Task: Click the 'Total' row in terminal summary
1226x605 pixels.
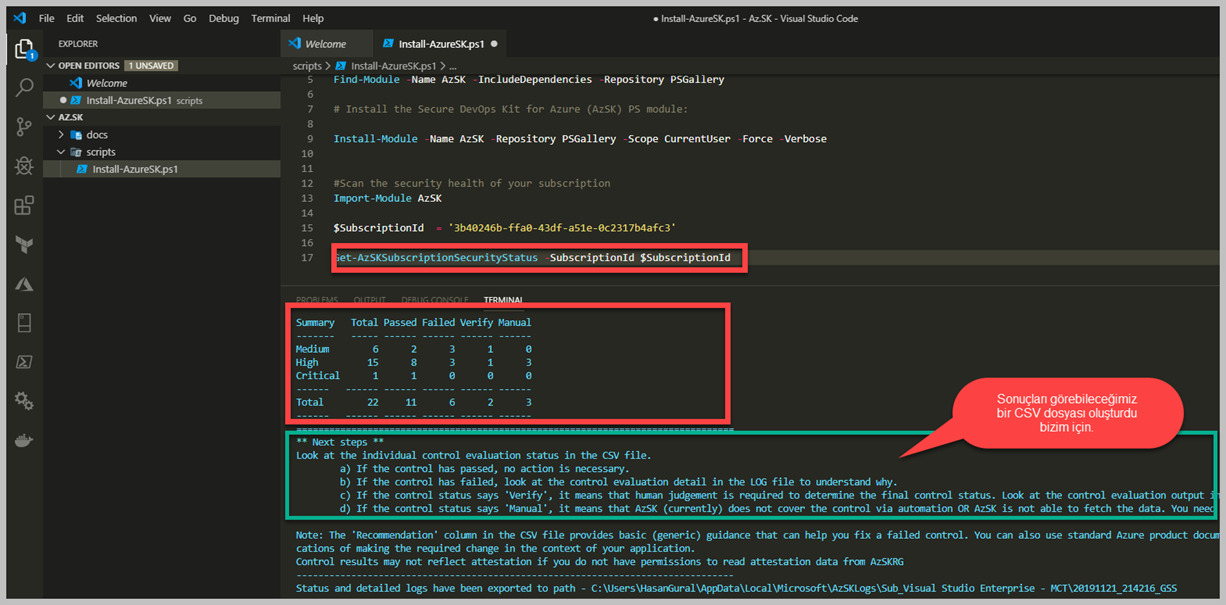Action: (x=413, y=402)
